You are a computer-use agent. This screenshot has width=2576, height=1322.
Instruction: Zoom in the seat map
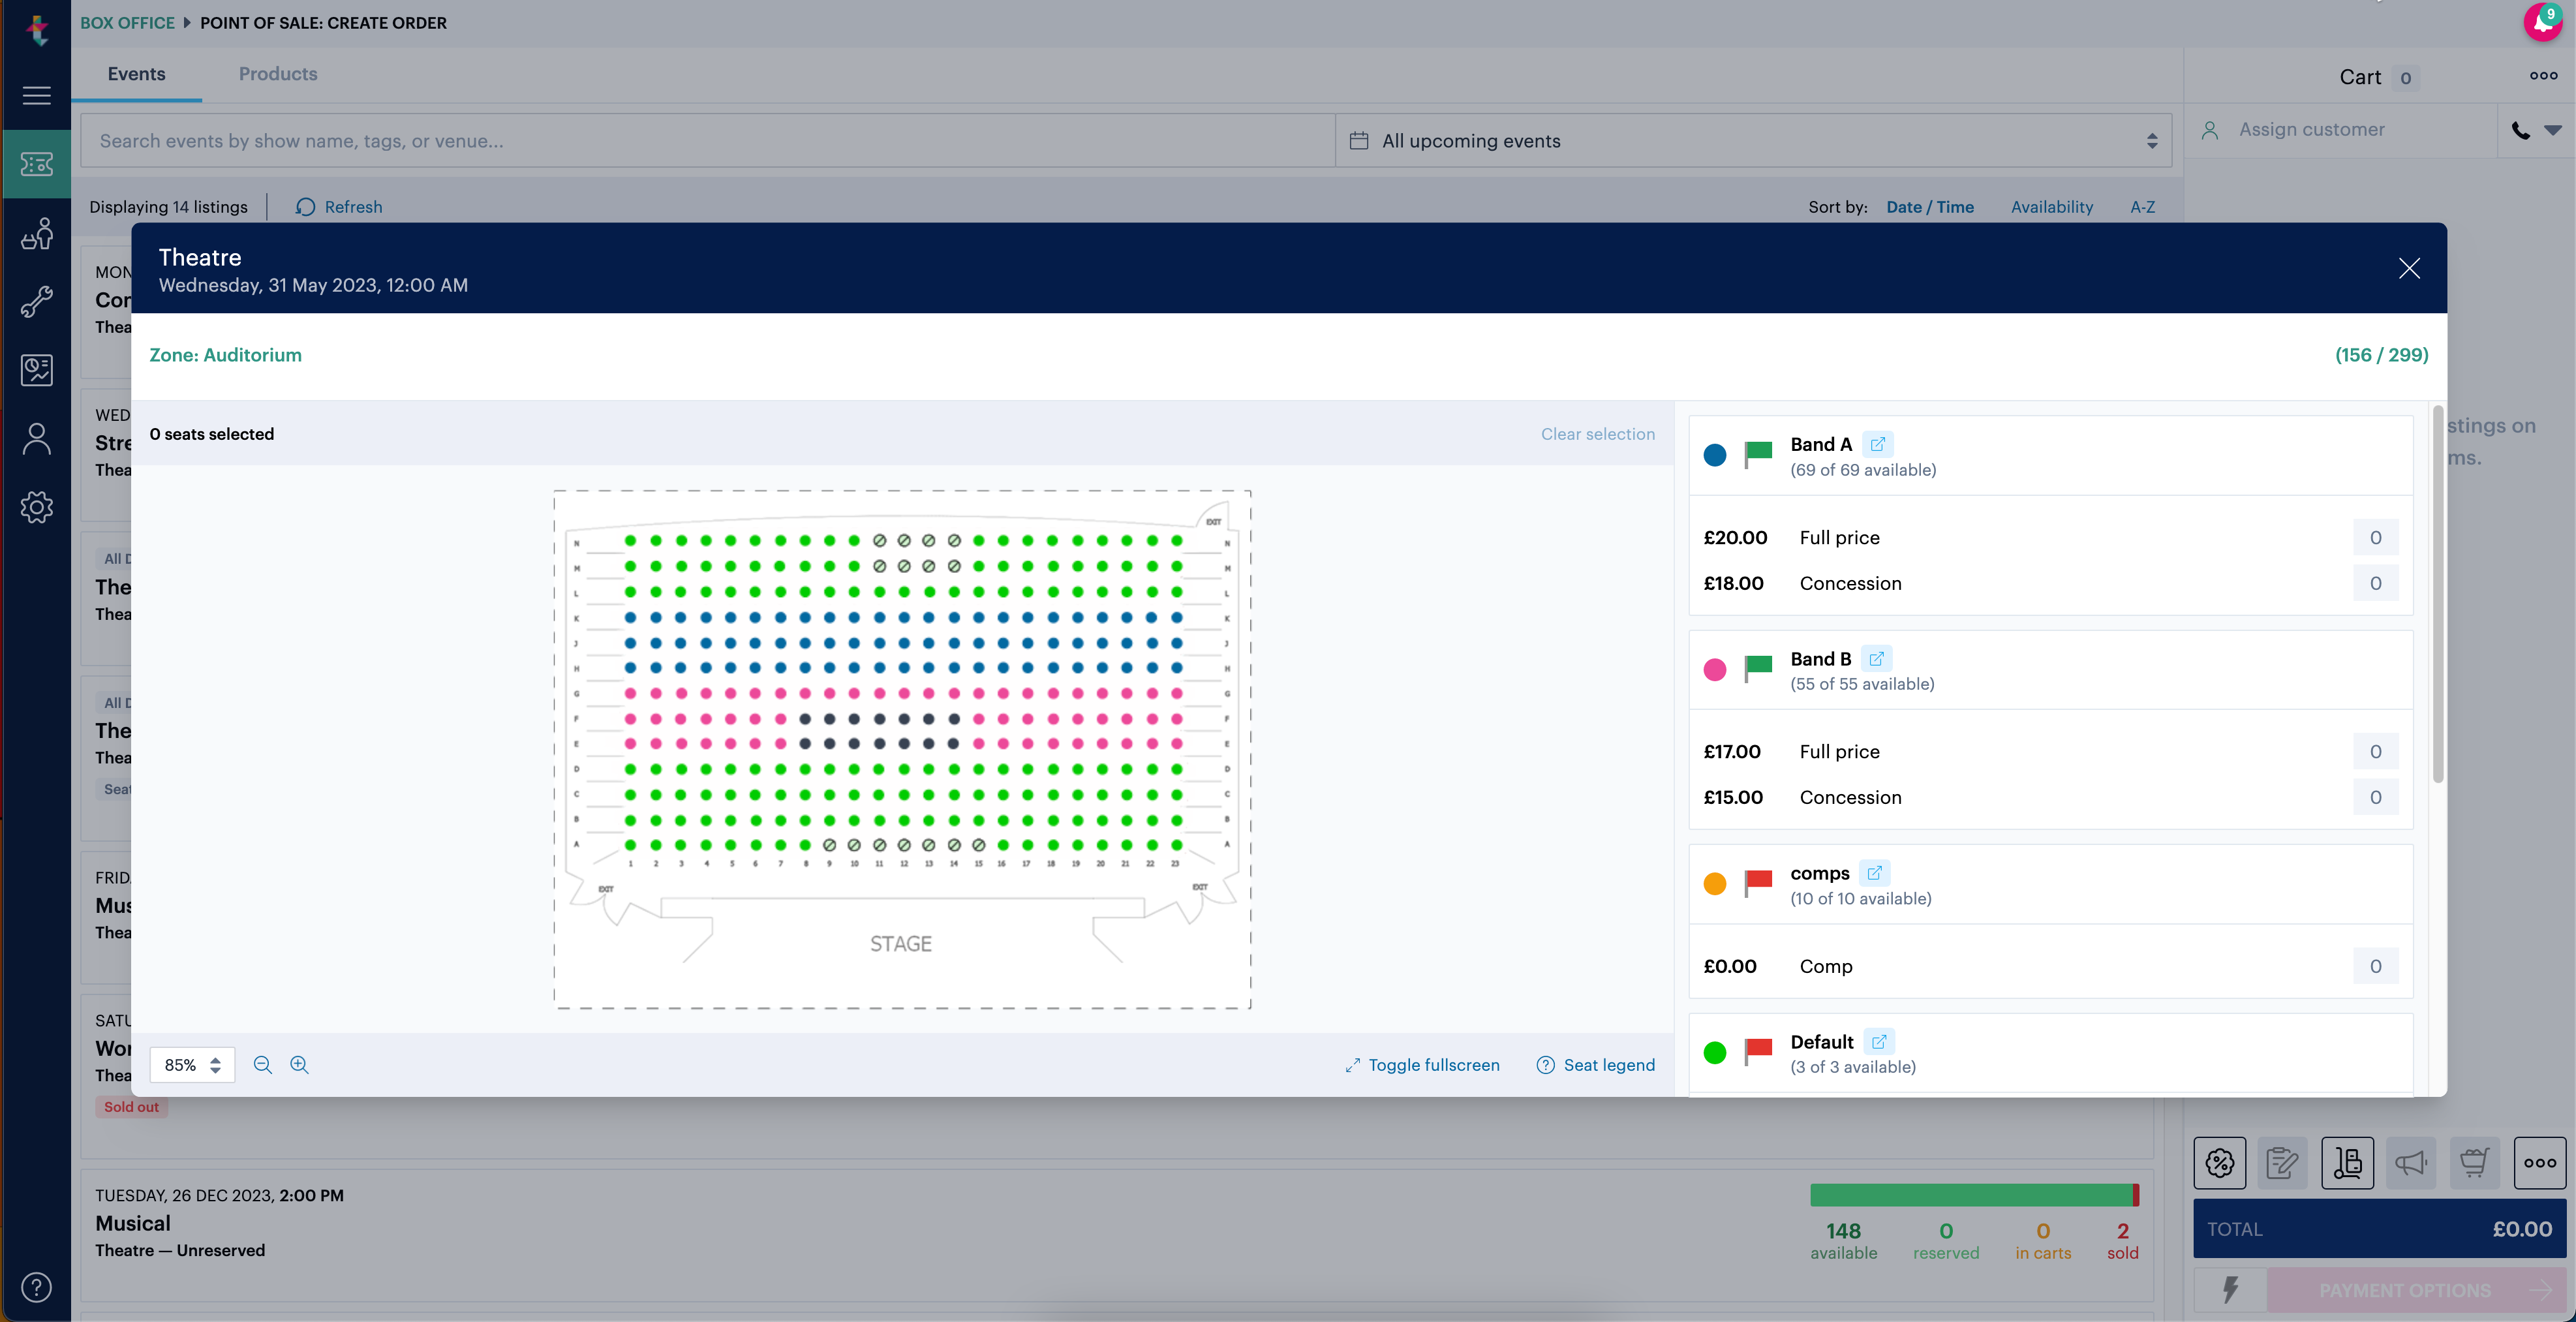point(299,1065)
